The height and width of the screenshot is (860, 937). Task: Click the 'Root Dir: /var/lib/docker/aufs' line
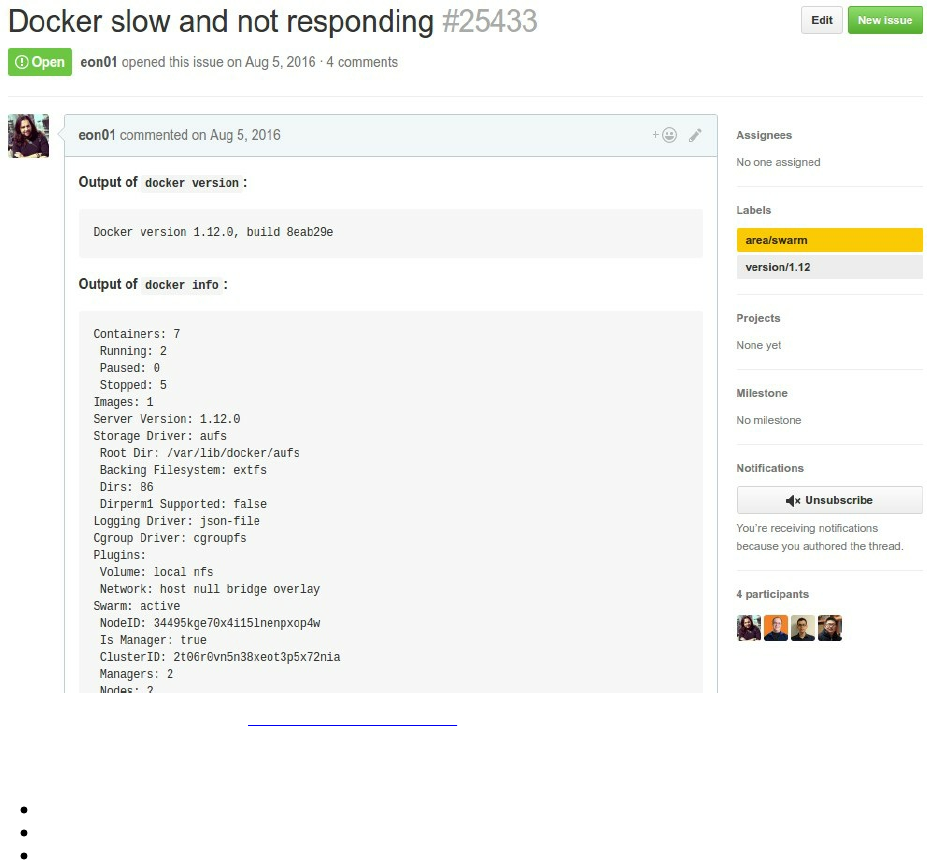click(x=200, y=453)
